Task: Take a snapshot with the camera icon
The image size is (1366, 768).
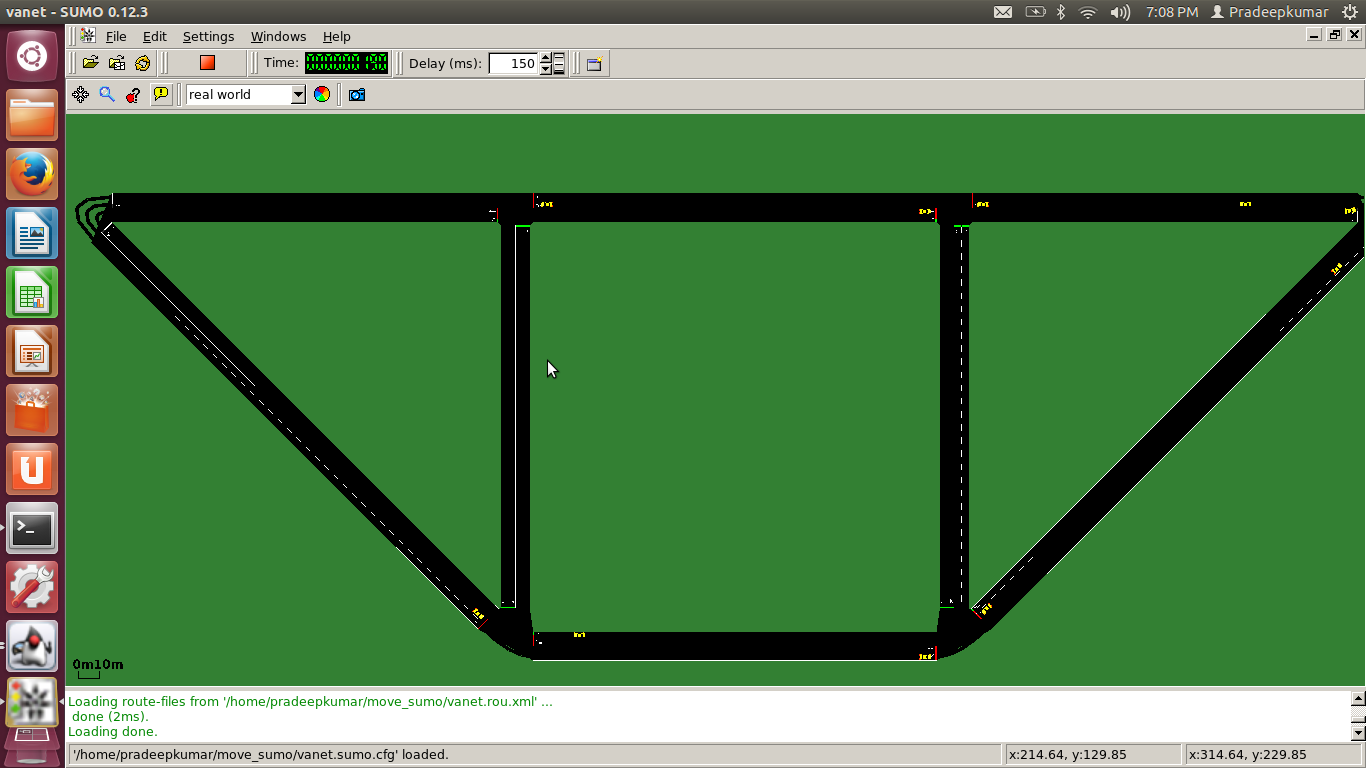Action: (x=356, y=94)
